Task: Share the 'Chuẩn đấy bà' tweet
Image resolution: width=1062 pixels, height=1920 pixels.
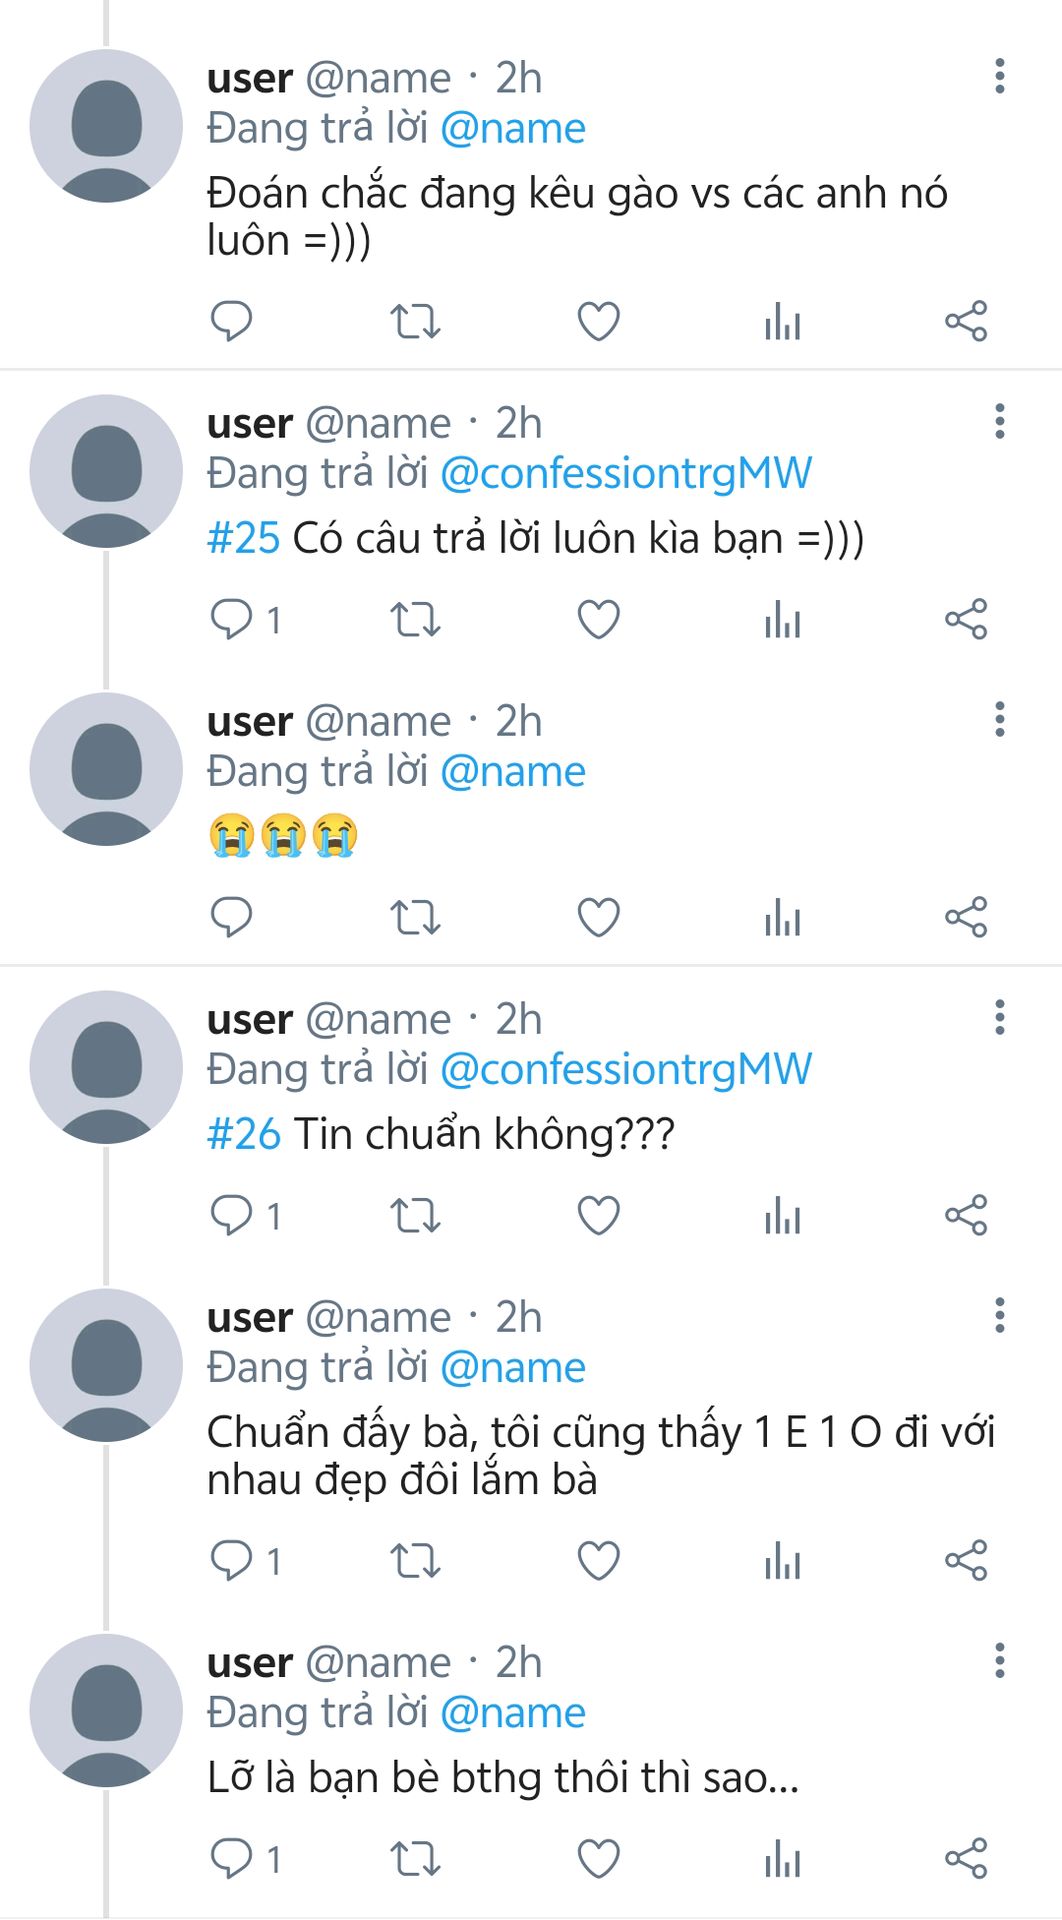Action: pyautogui.click(x=966, y=1560)
